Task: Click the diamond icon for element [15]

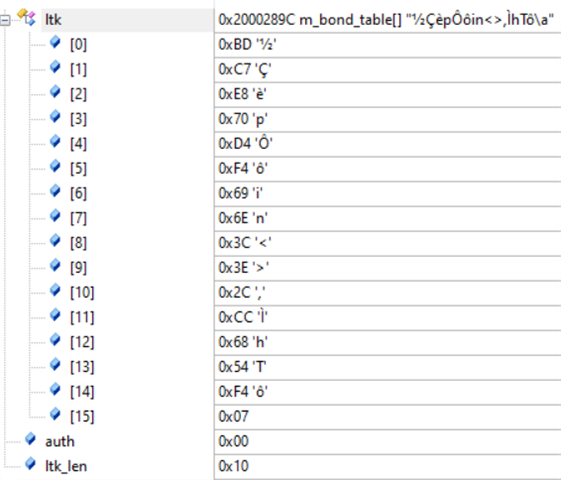Action: point(55,414)
